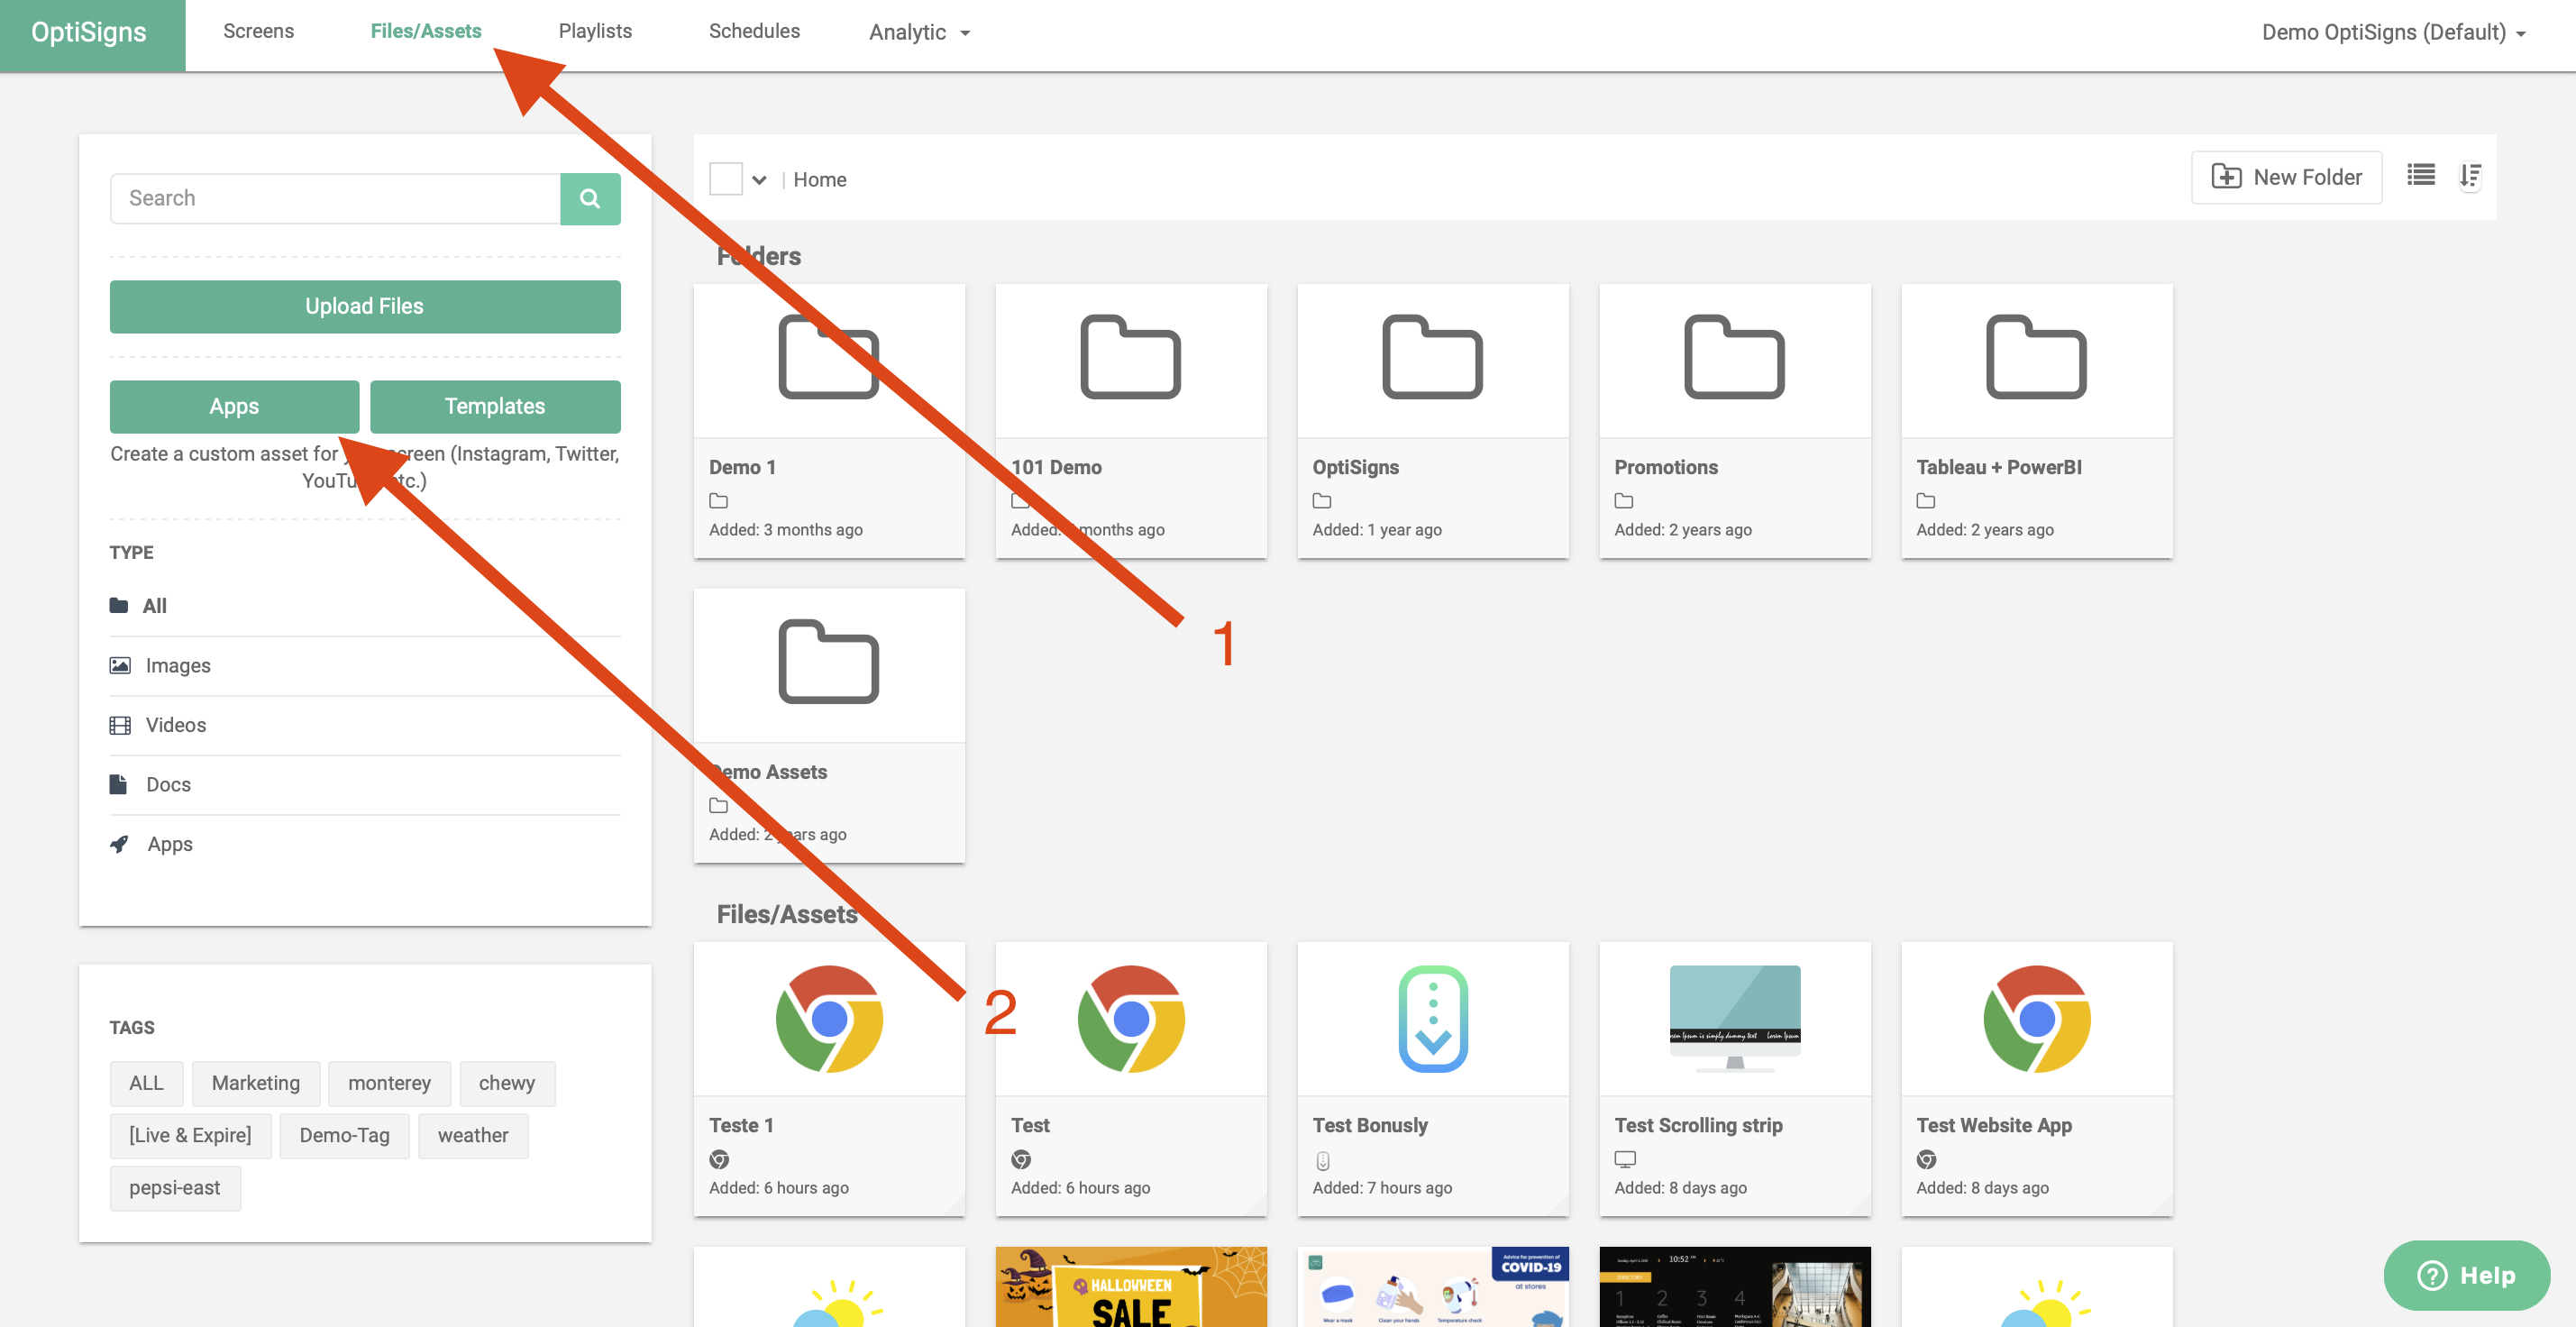2576x1327 pixels.
Task: Open the Teste 1 Chrome asset
Action: 828,1077
